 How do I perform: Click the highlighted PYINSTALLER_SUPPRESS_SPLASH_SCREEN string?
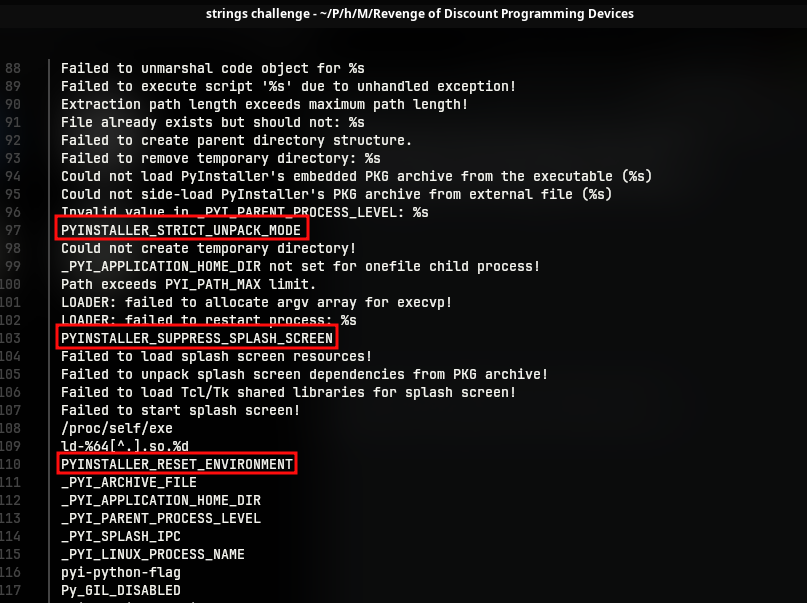[195, 338]
